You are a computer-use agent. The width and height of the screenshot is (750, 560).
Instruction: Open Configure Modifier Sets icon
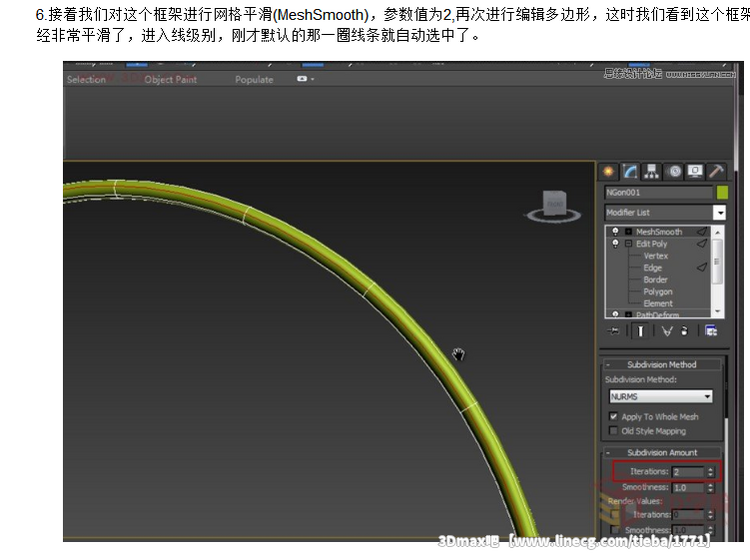tap(711, 331)
